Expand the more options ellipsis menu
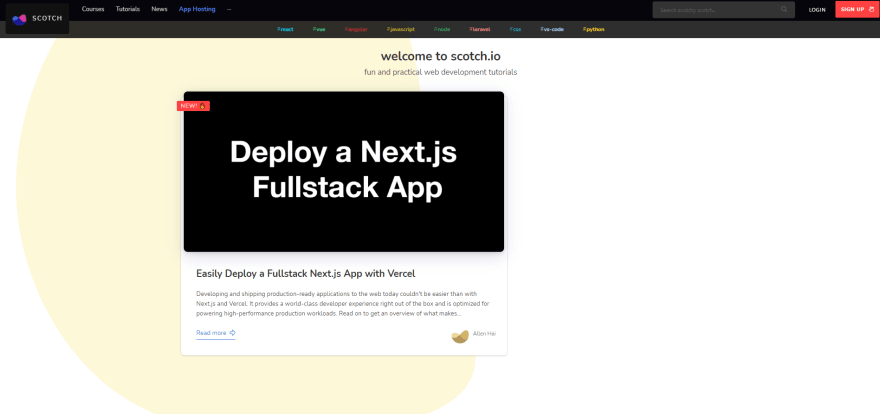Viewport: 880px width, 414px height. [229, 10]
